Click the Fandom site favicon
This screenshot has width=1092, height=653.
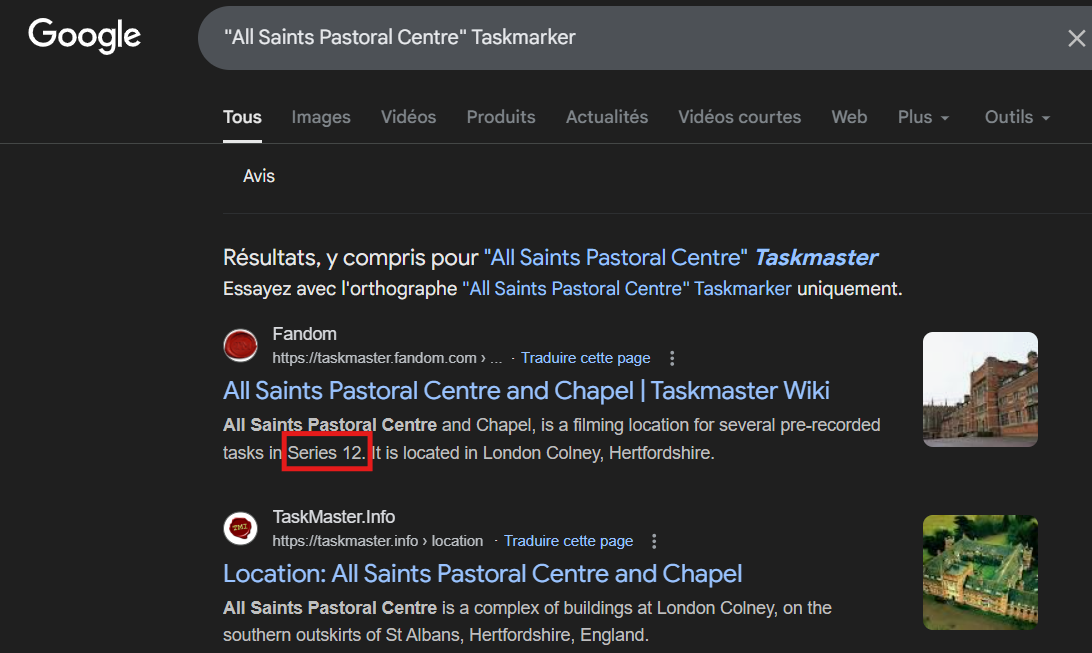(x=240, y=345)
